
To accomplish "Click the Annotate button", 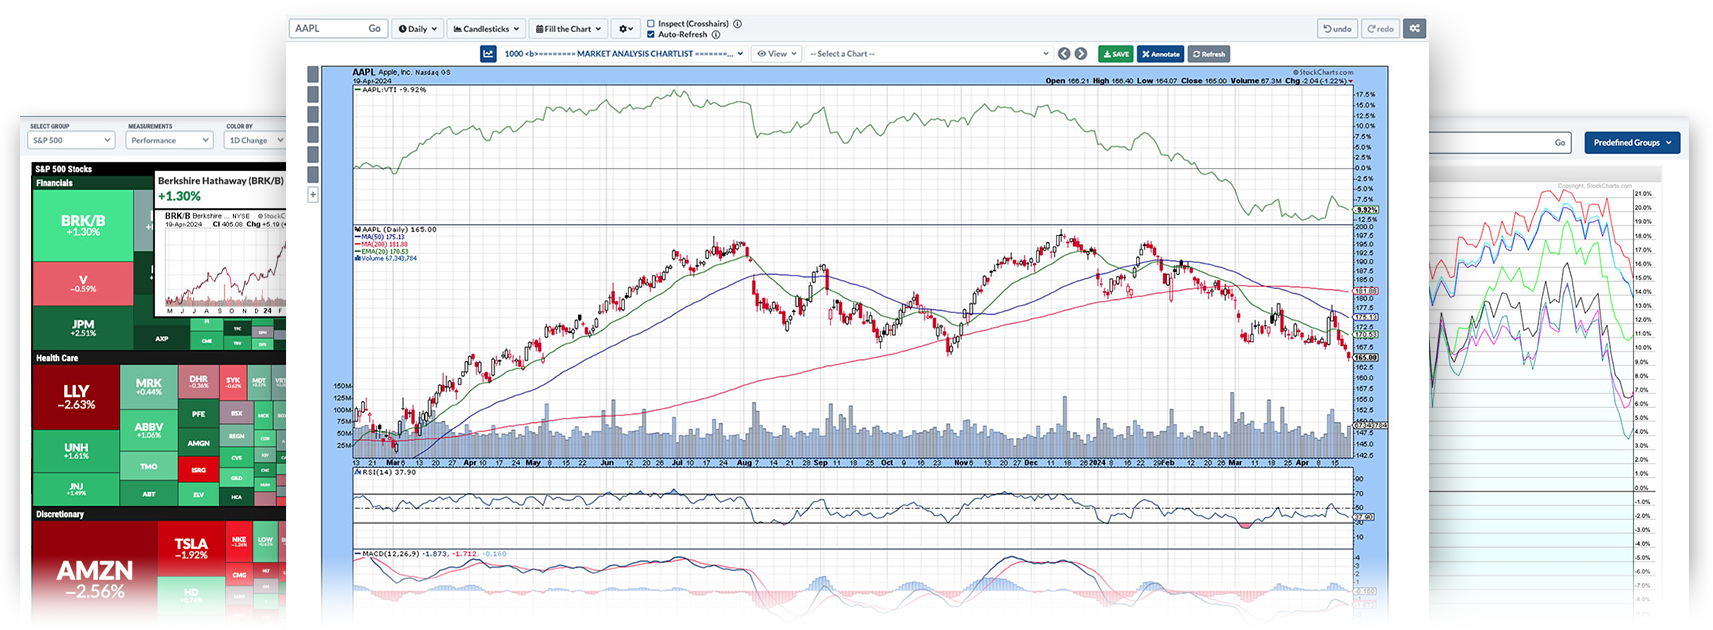I will (1160, 54).
